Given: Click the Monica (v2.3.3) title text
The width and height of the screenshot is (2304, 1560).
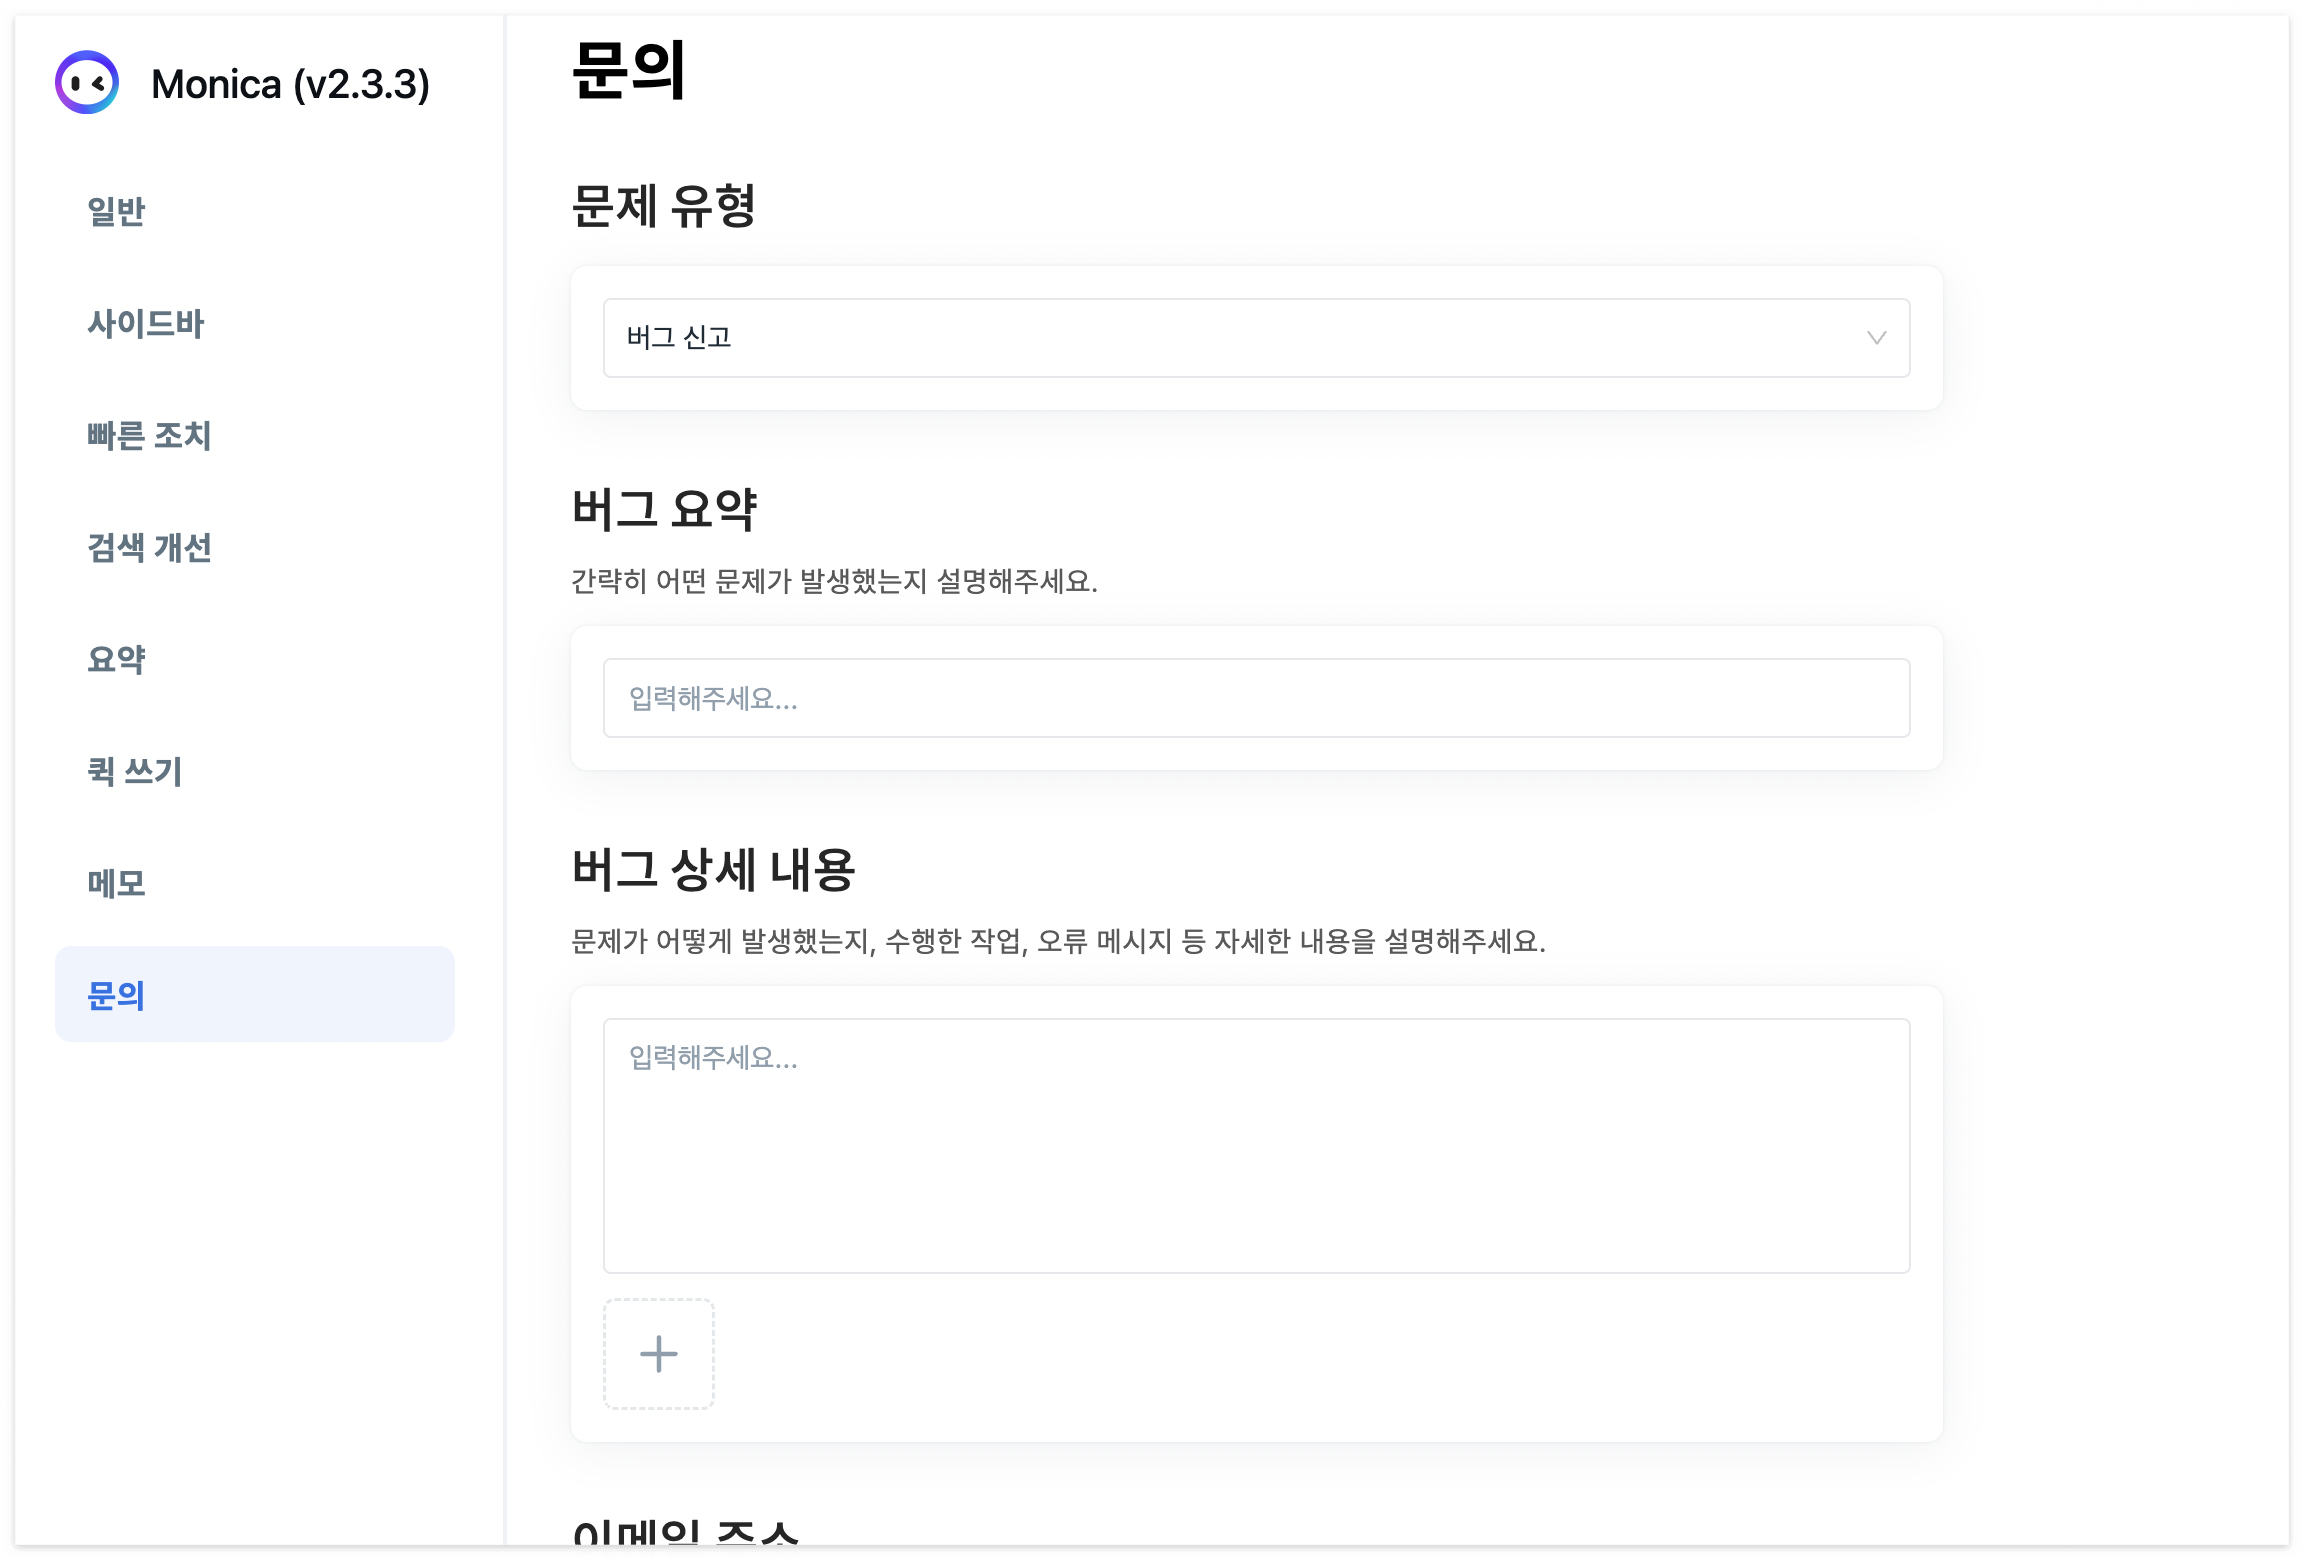Looking at the screenshot, I should point(290,84).
